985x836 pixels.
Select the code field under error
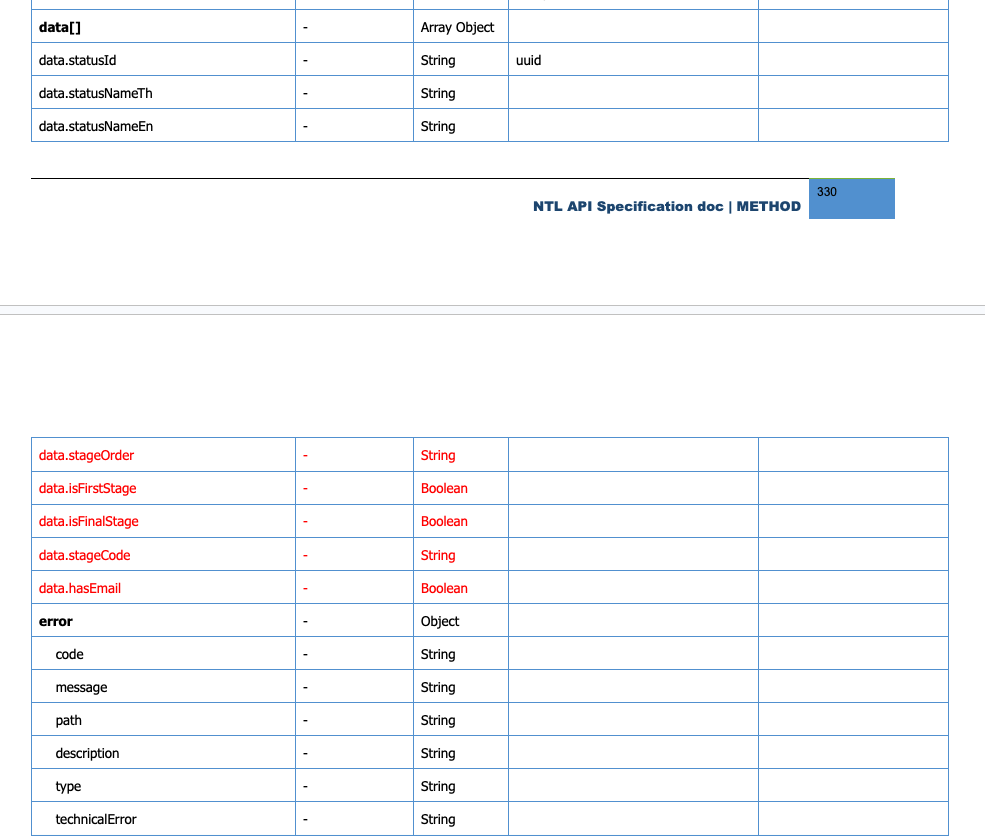(x=69, y=654)
